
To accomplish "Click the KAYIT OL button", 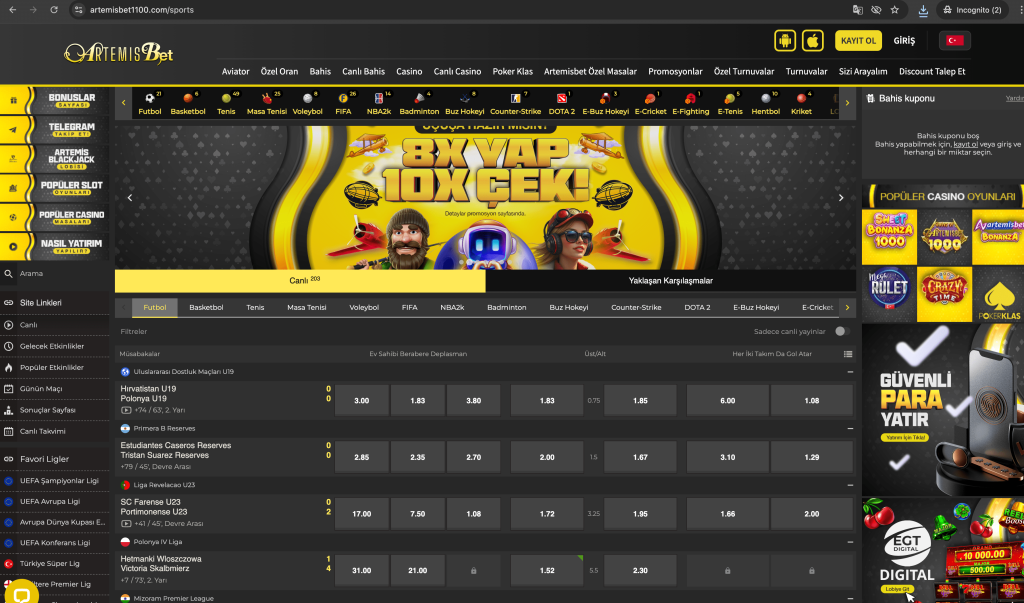I will tap(858, 41).
